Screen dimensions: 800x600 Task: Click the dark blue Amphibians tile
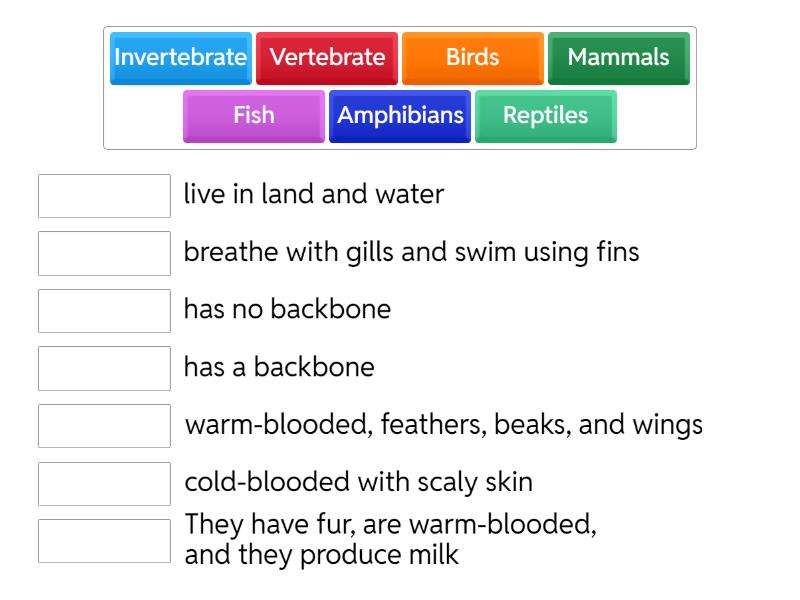[400, 116]
